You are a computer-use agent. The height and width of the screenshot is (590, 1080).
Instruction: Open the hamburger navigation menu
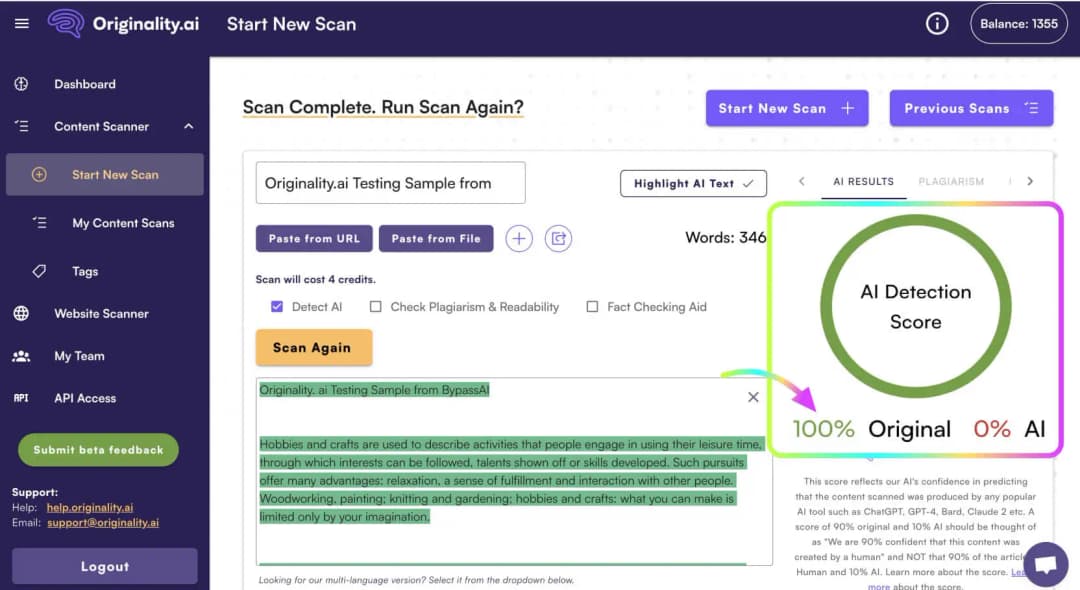click(22, 23)
